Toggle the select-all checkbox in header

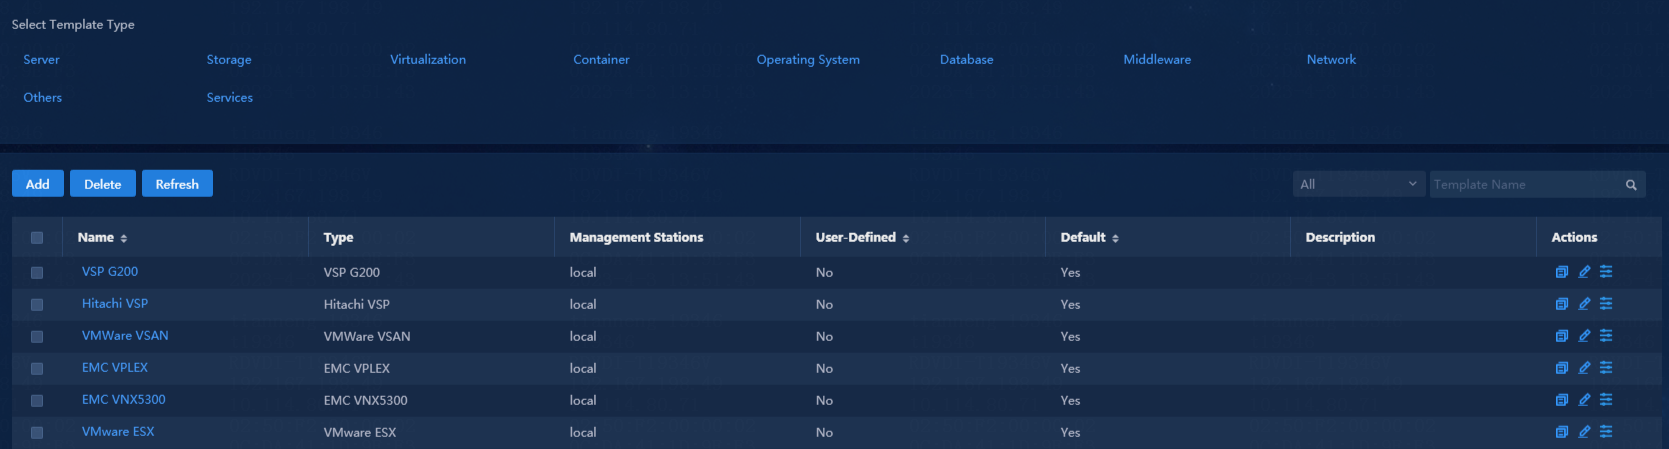[37, 238]
